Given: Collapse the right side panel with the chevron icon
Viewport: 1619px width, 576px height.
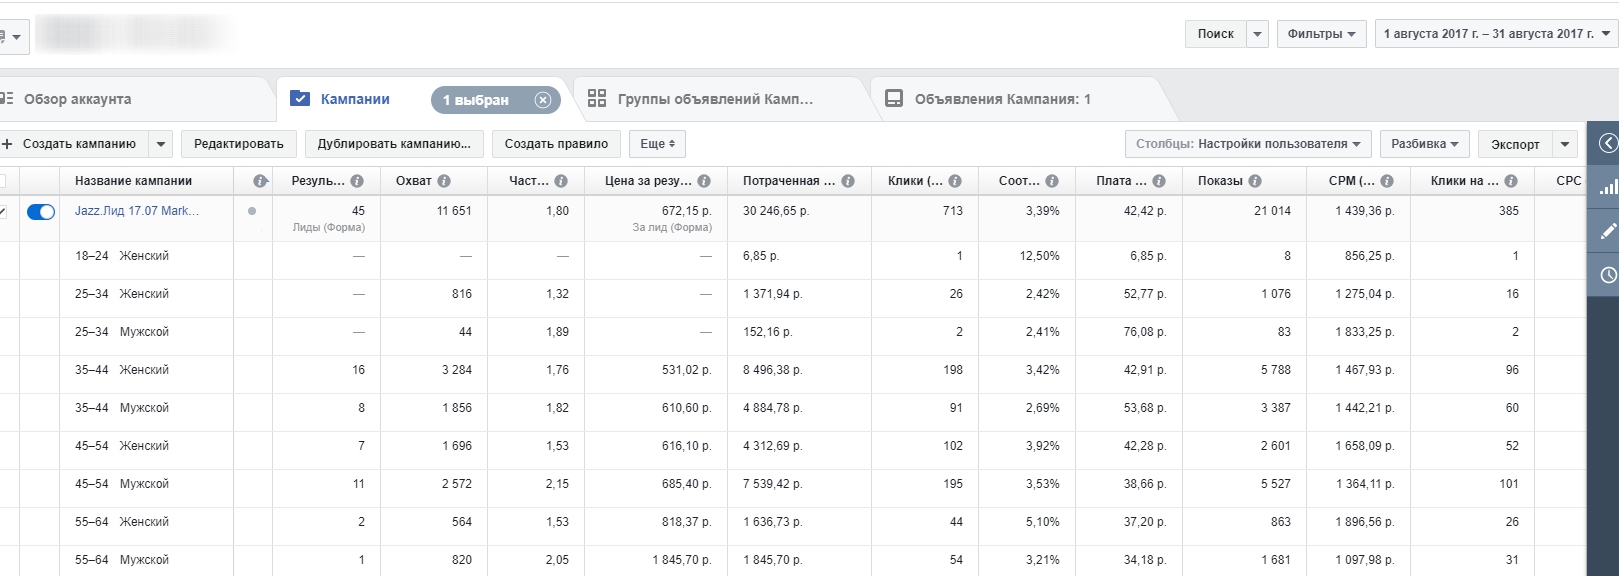Looking at the screenshot, I should coord(1608,143).
